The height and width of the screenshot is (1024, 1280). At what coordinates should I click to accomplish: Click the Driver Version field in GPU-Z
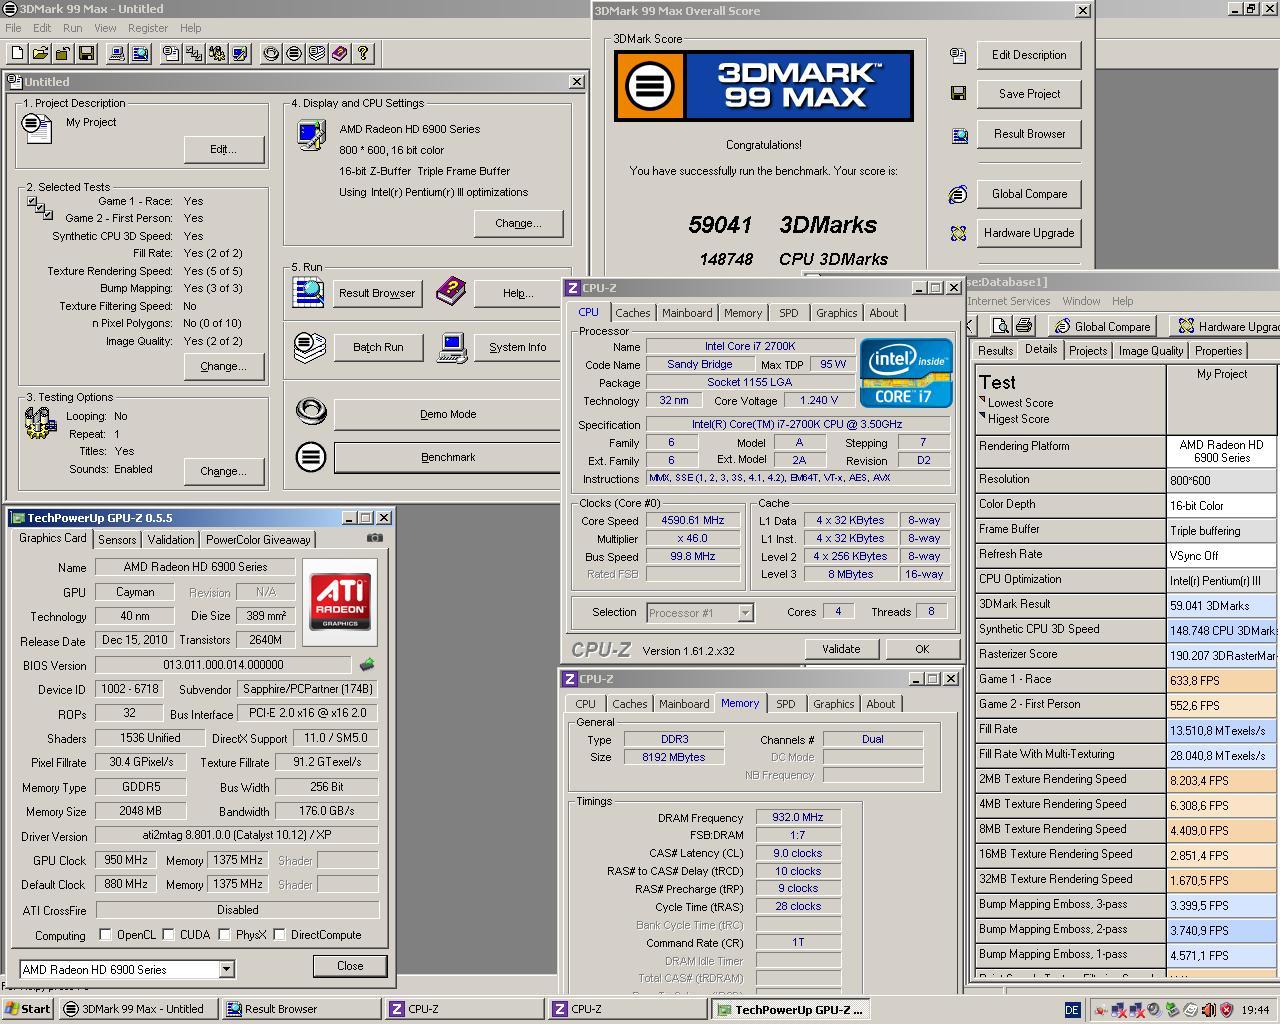pyautogui.click(x=237, y=836)
